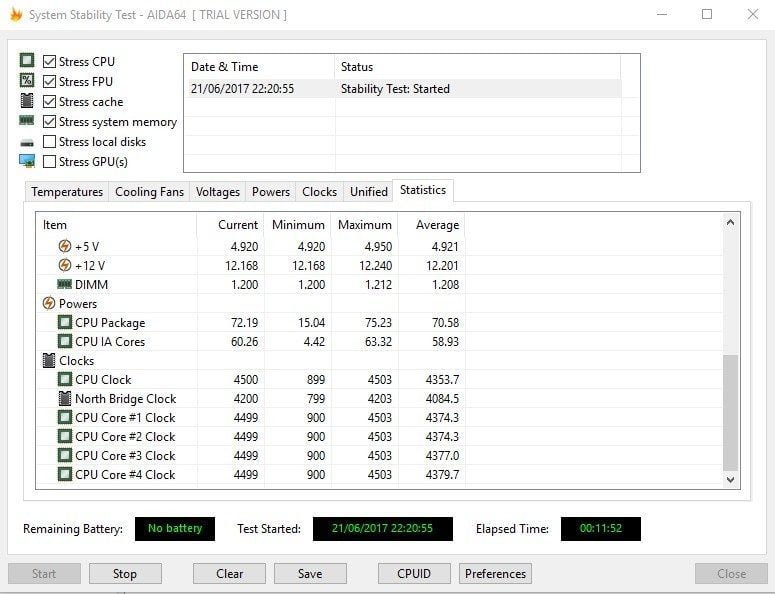Click the CPU IA Cores minimum 4.42

click(x=314, y=341)
